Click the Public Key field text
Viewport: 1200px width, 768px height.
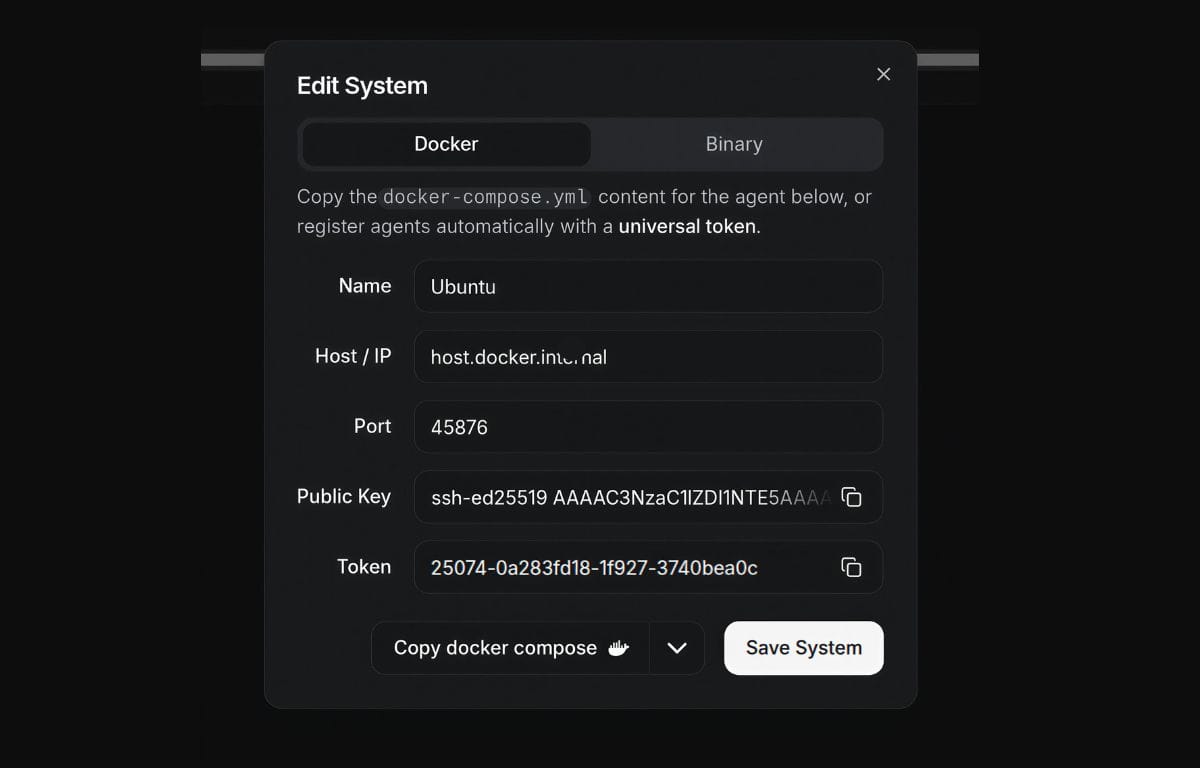click(631, 497)
